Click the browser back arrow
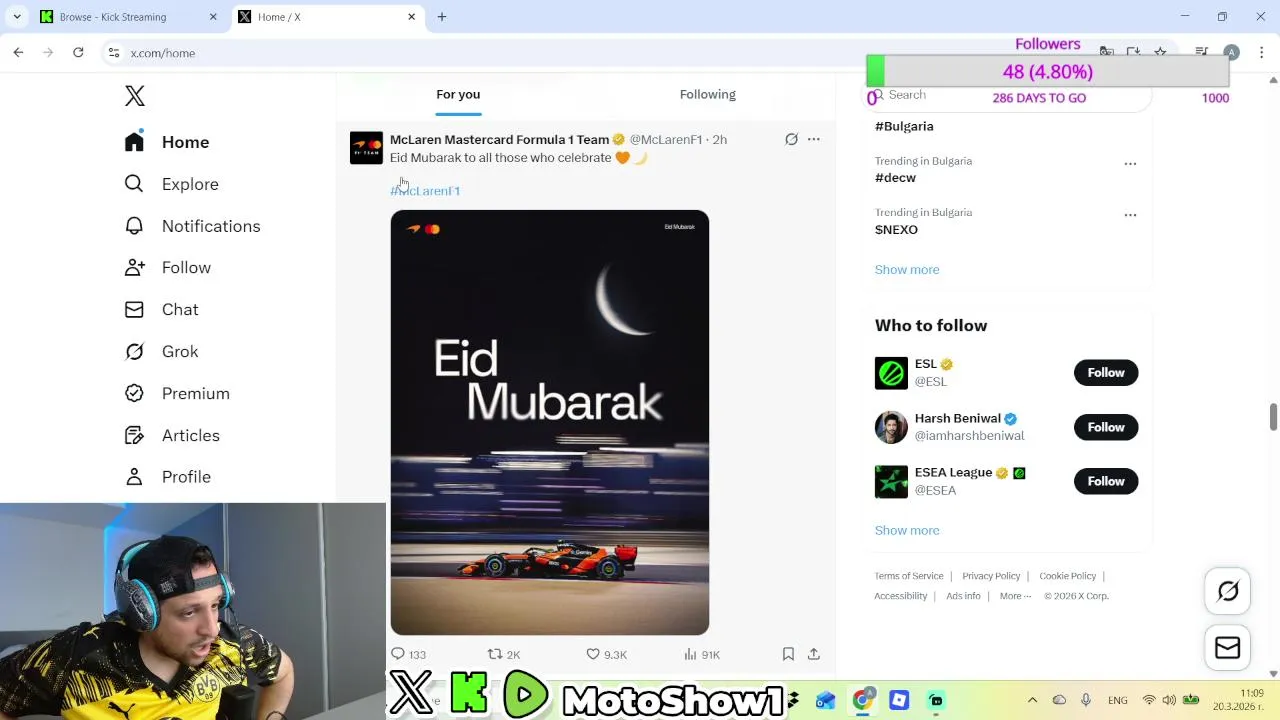The image size is (1280, 720). pos(18,53)
